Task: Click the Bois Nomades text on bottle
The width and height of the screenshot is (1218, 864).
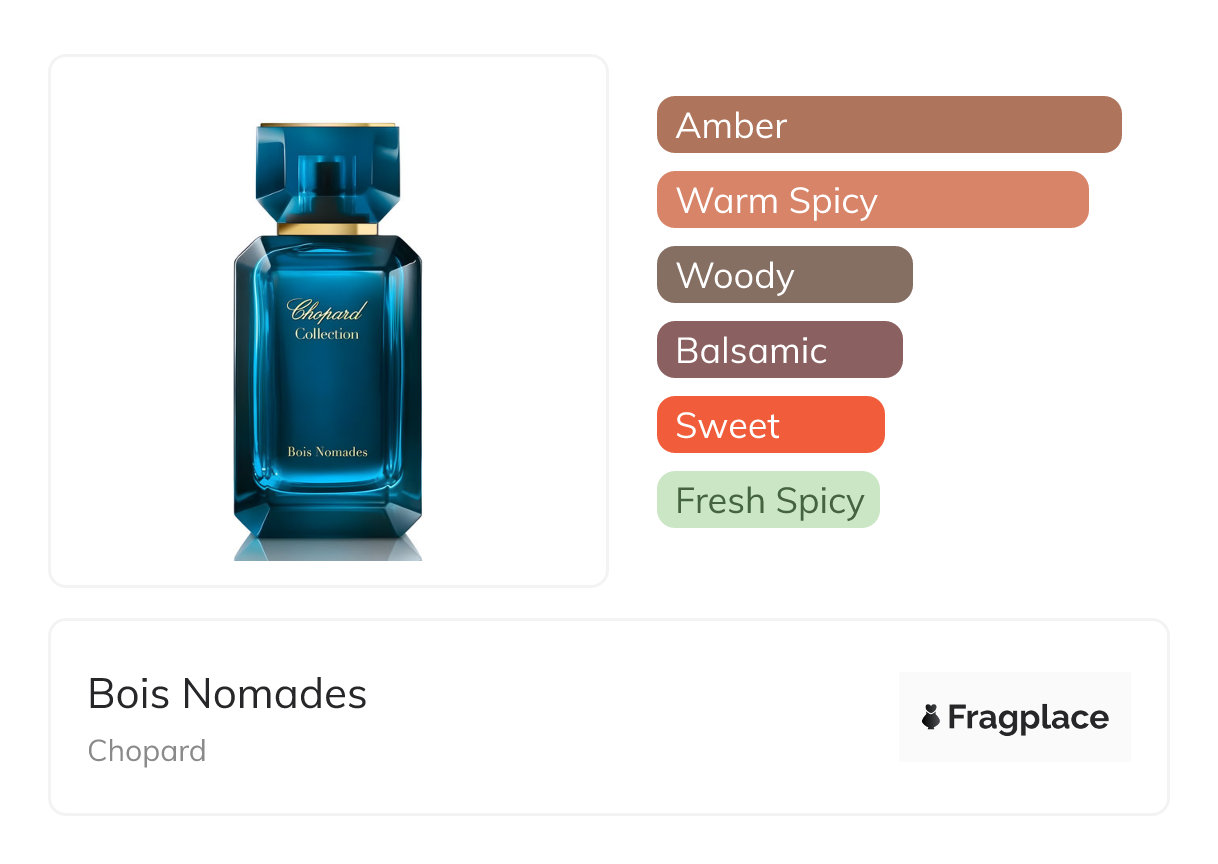Action: coord(327,452)
